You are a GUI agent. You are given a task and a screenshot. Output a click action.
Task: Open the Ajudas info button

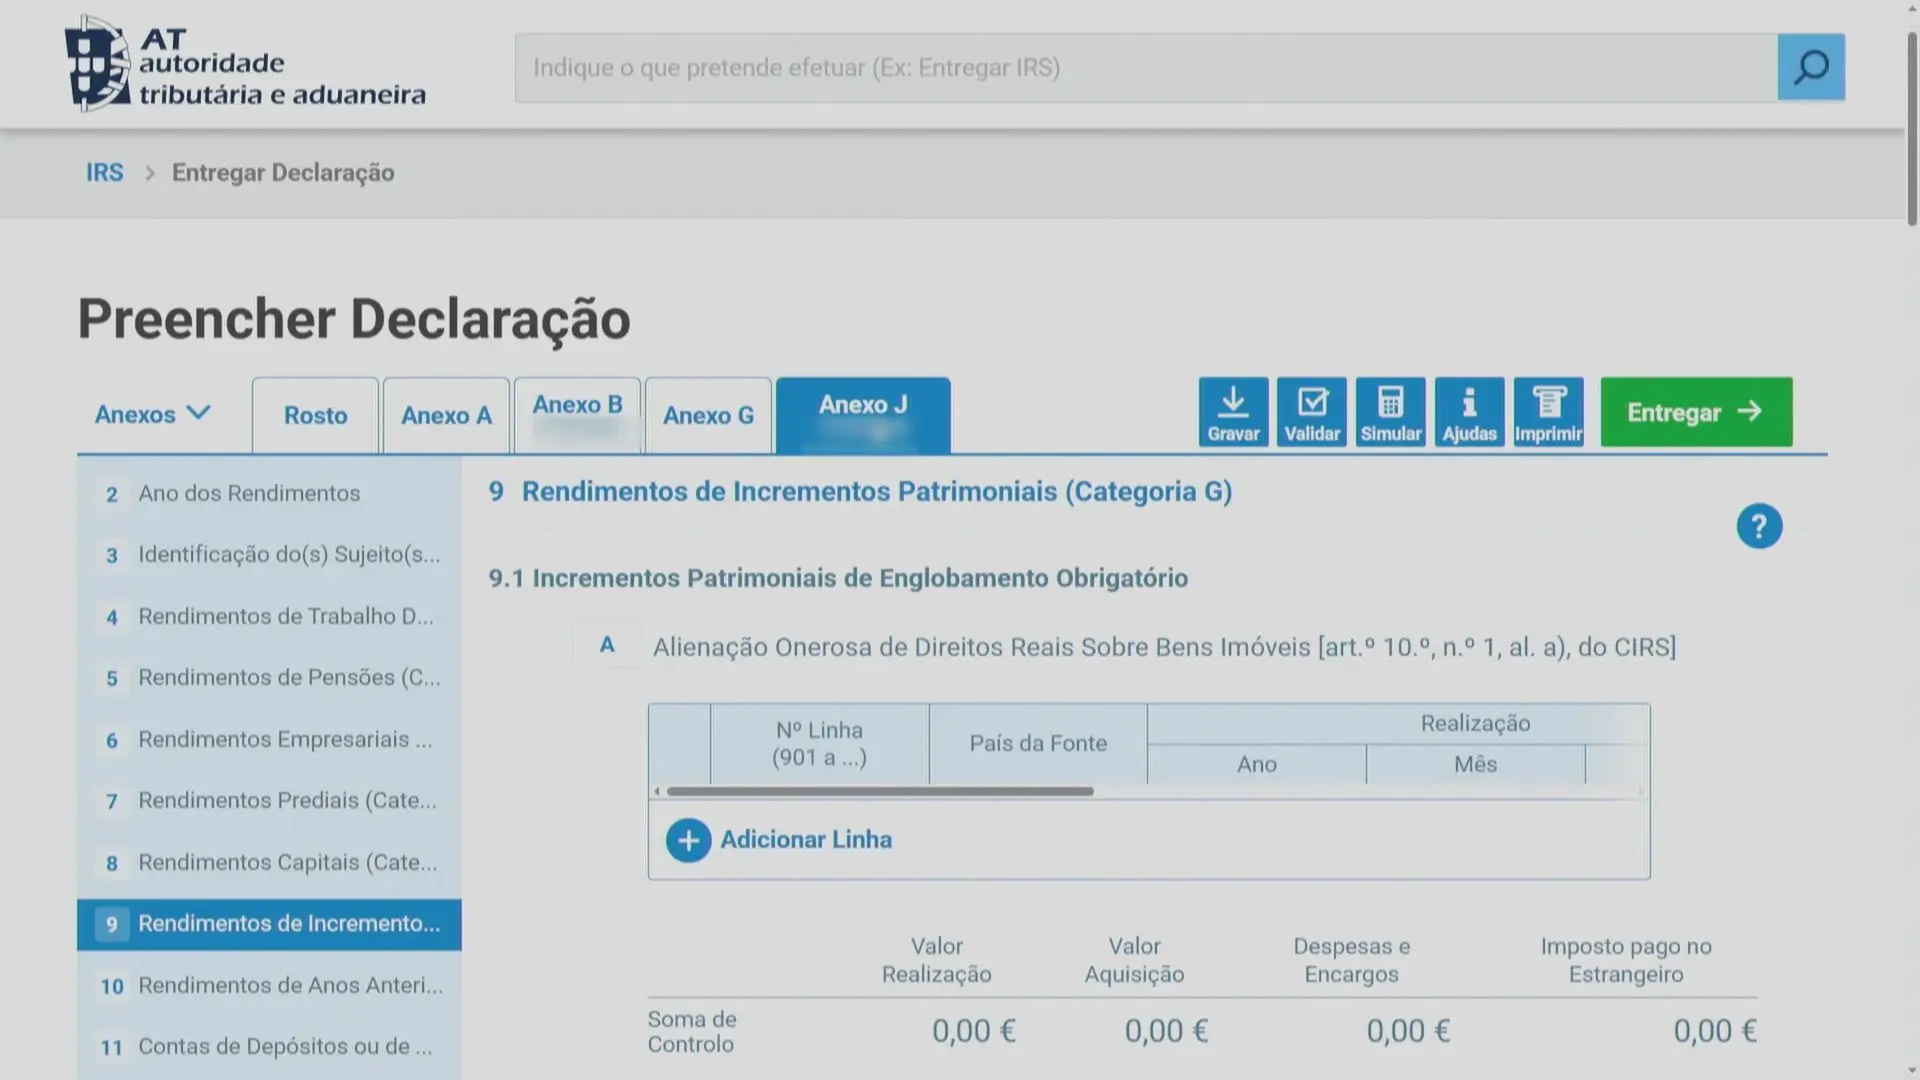tap(1469, 412)
